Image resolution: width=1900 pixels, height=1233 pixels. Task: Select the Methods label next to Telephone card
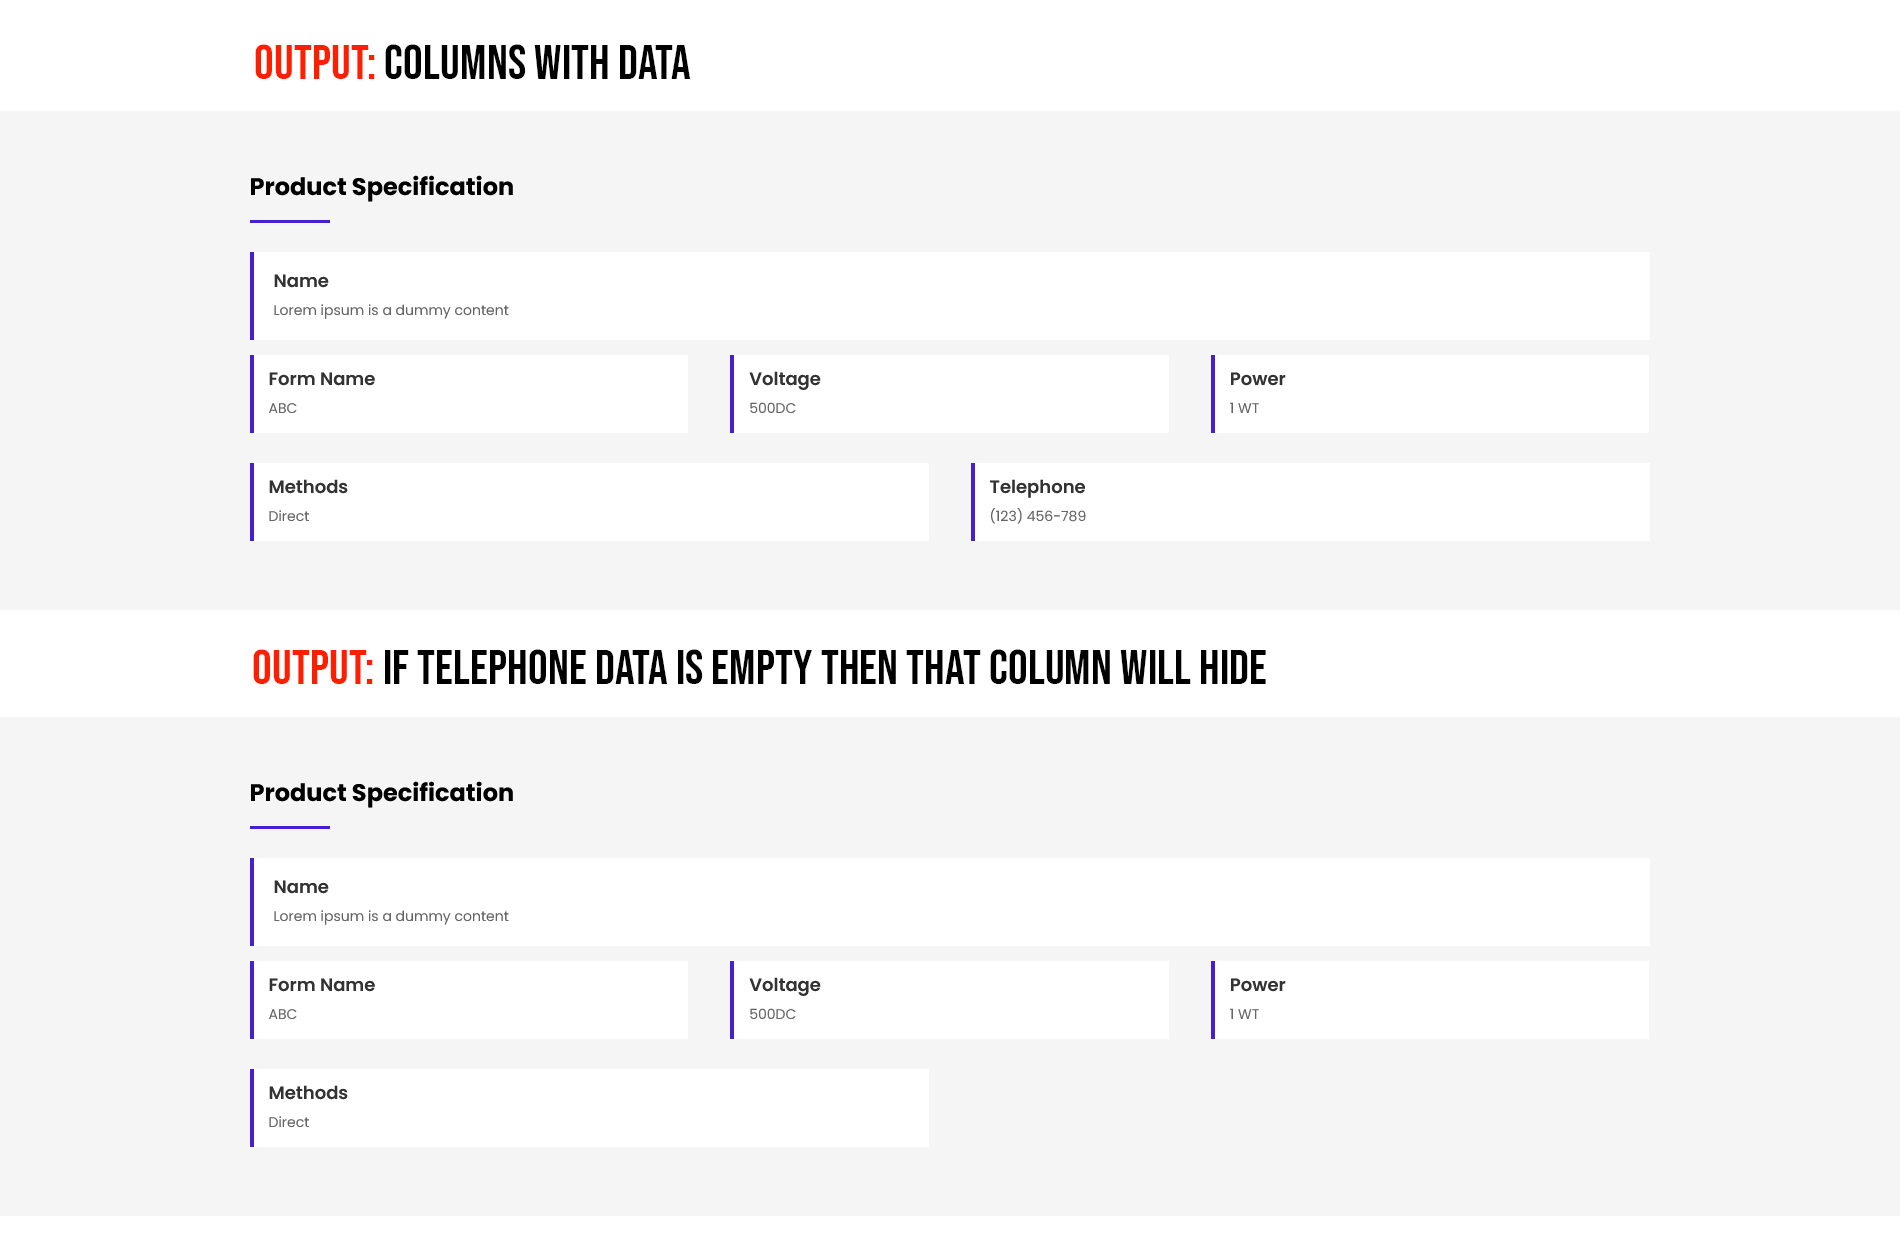coord(308,487)
